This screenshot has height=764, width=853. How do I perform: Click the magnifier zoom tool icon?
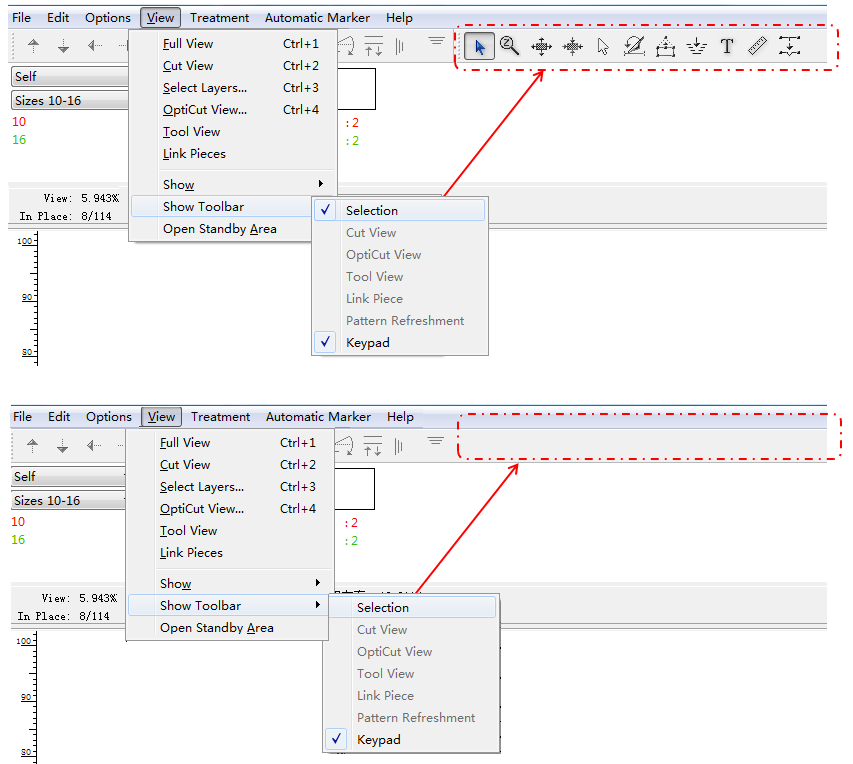[x=510, y=46]
